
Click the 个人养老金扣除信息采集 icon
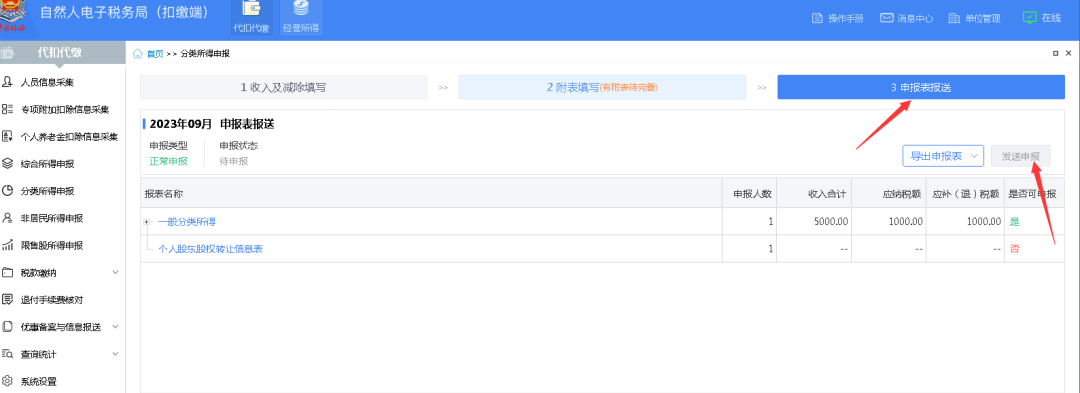coord(8,136)
